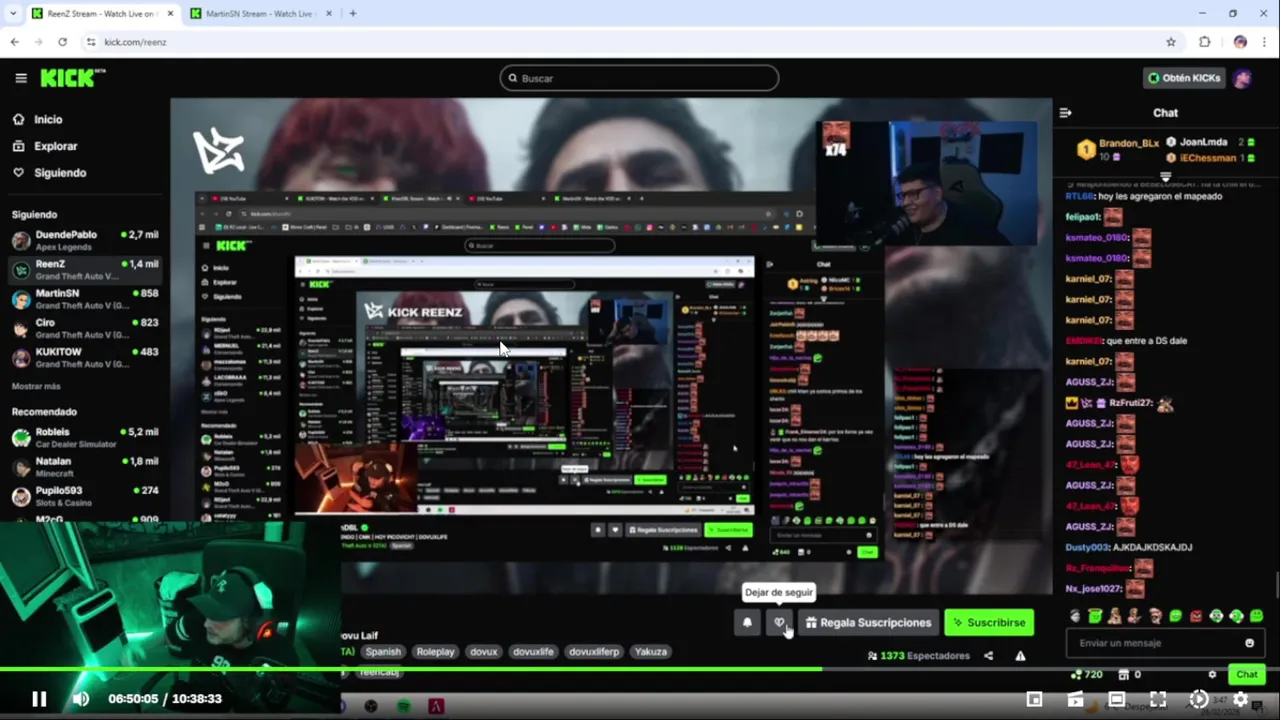1280x720 pixels.
Task: Select ReenZ channel in following list
Action: click(x=85, y=270)
